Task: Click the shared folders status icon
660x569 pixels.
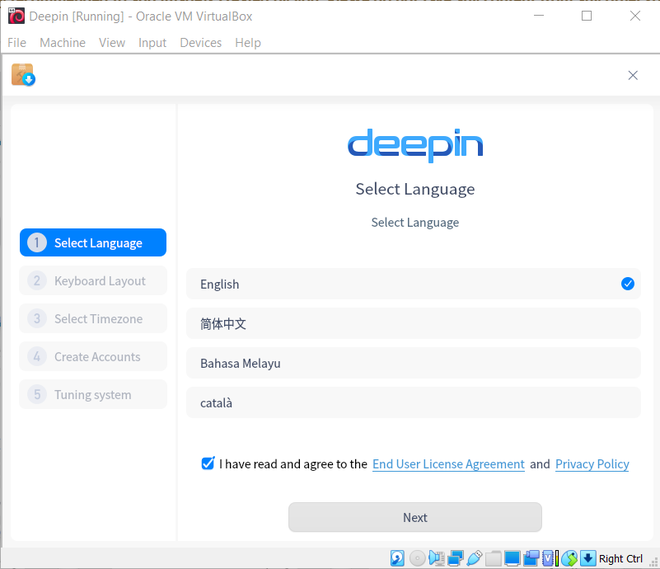Action: [493, 558]
